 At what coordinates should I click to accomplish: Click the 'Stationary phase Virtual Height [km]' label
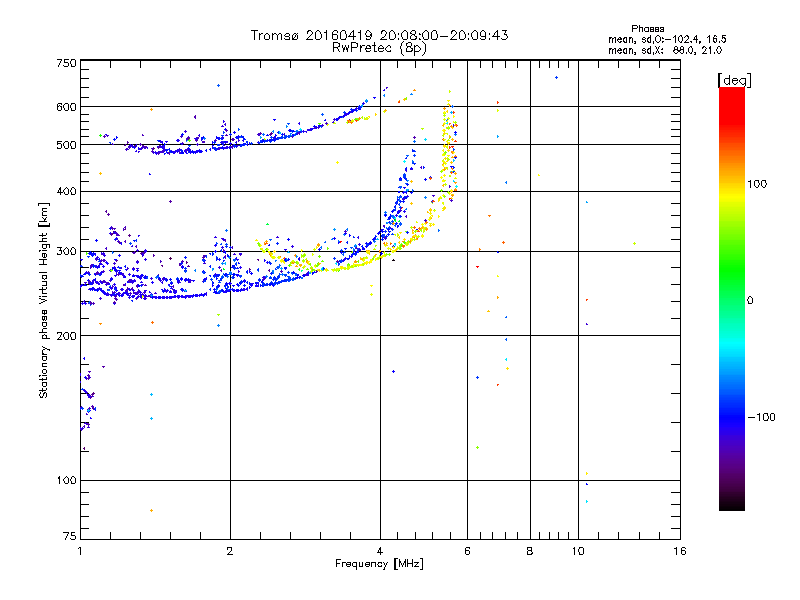44,300
